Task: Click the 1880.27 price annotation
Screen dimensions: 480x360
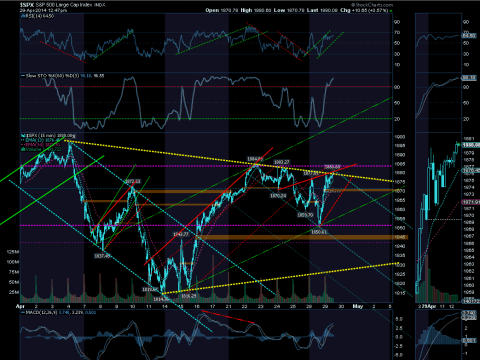Action: point(282,162)
